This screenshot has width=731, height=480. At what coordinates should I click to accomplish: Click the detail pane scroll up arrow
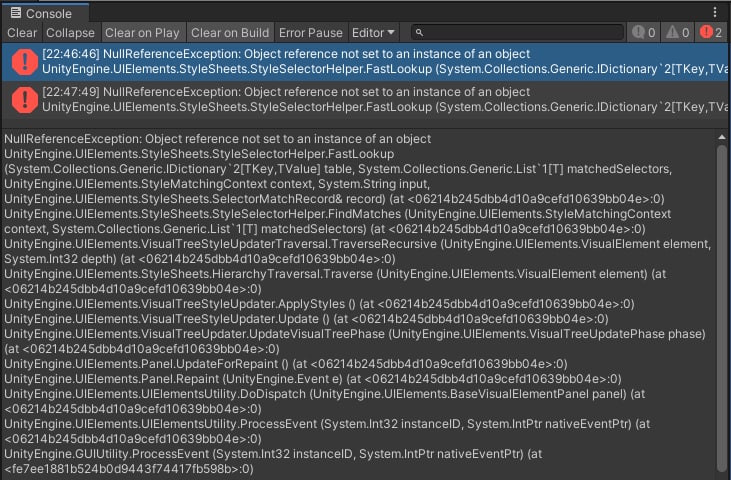722,137
